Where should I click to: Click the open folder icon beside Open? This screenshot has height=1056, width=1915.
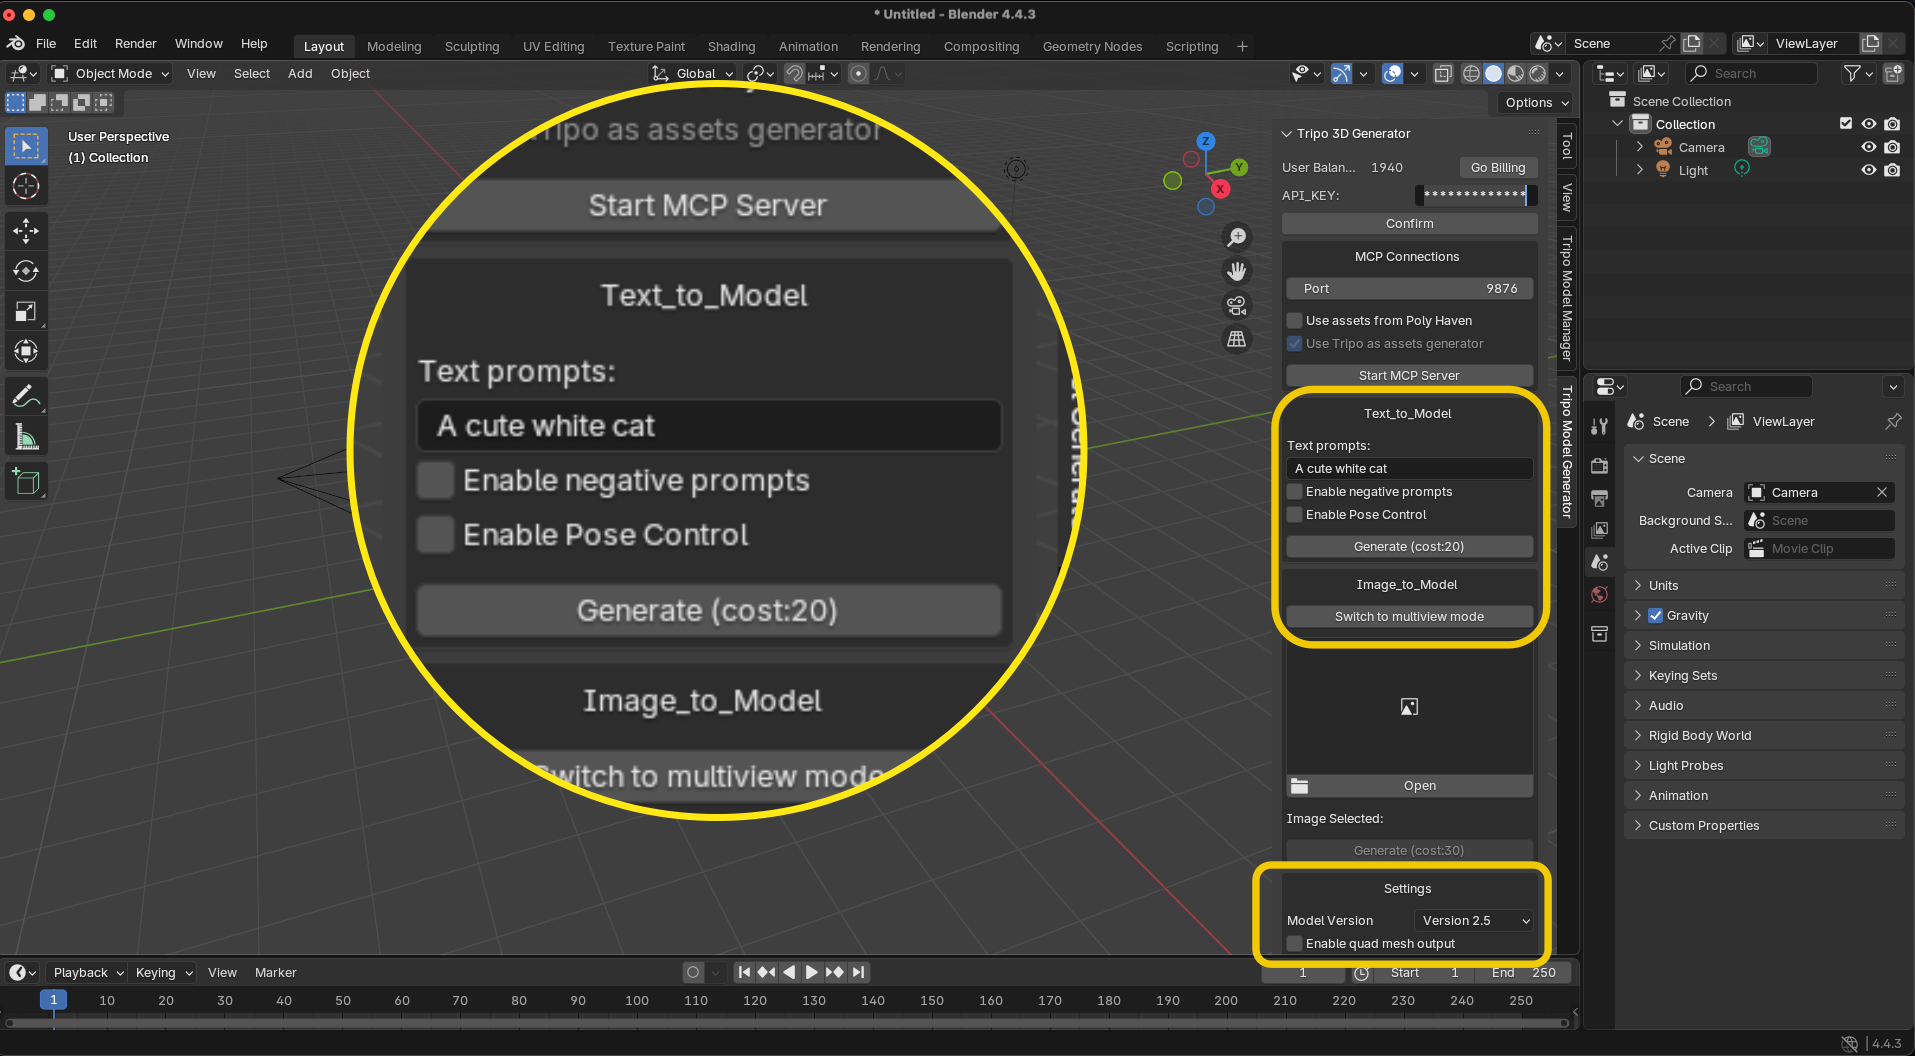pos(1299,785)
